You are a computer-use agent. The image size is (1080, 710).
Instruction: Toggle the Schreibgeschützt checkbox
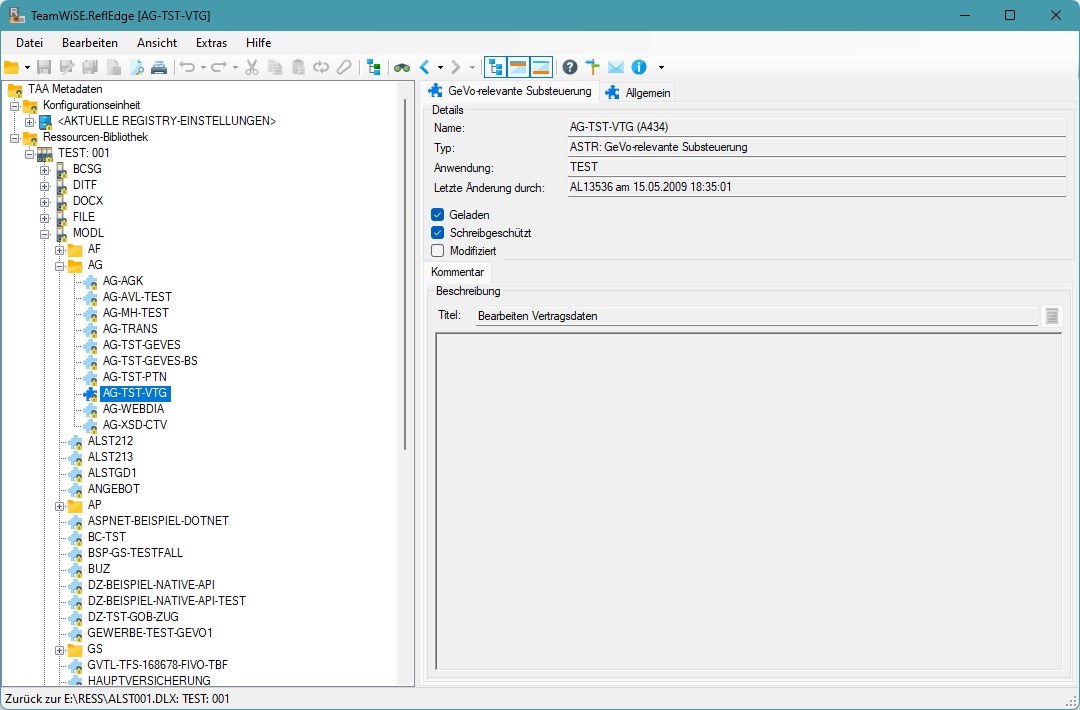coord(437,233)
